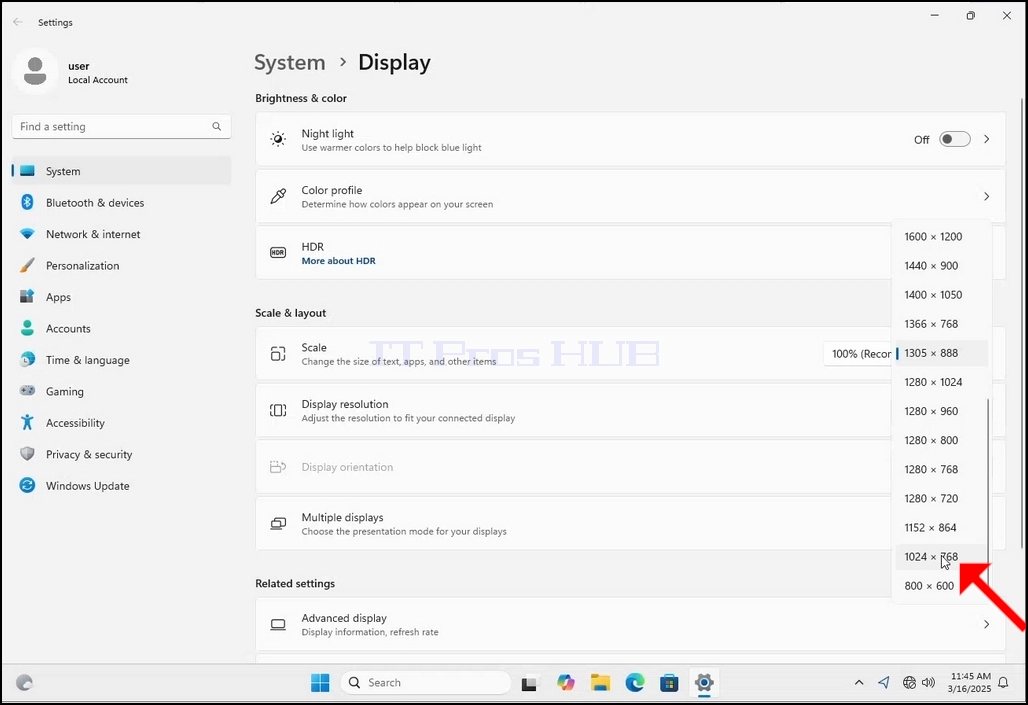Click the Gaming sidebar icon
The width and height of the screenshot is (1028, 705).
tap(27, 391)
